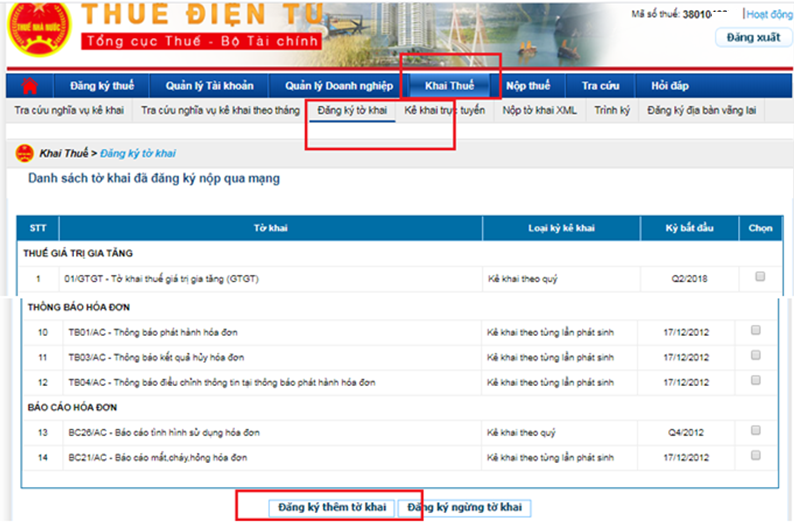794x523 pixels.
Task: Open the Nộp thuế menu
Action: coord(528,86)
